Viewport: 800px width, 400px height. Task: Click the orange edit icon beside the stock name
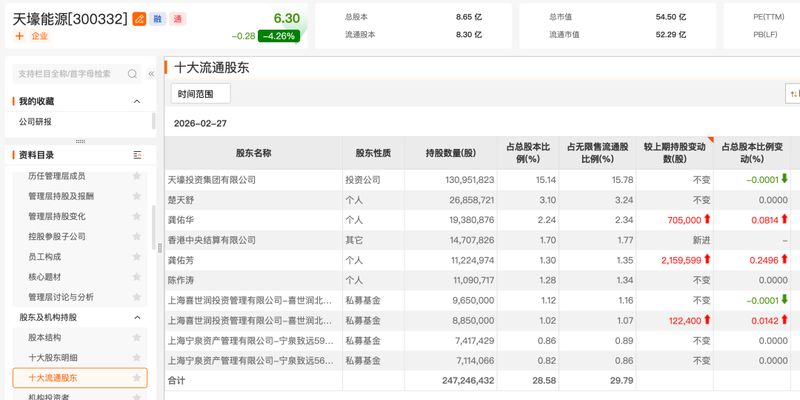pyautogui.click(x=140, y=19)
